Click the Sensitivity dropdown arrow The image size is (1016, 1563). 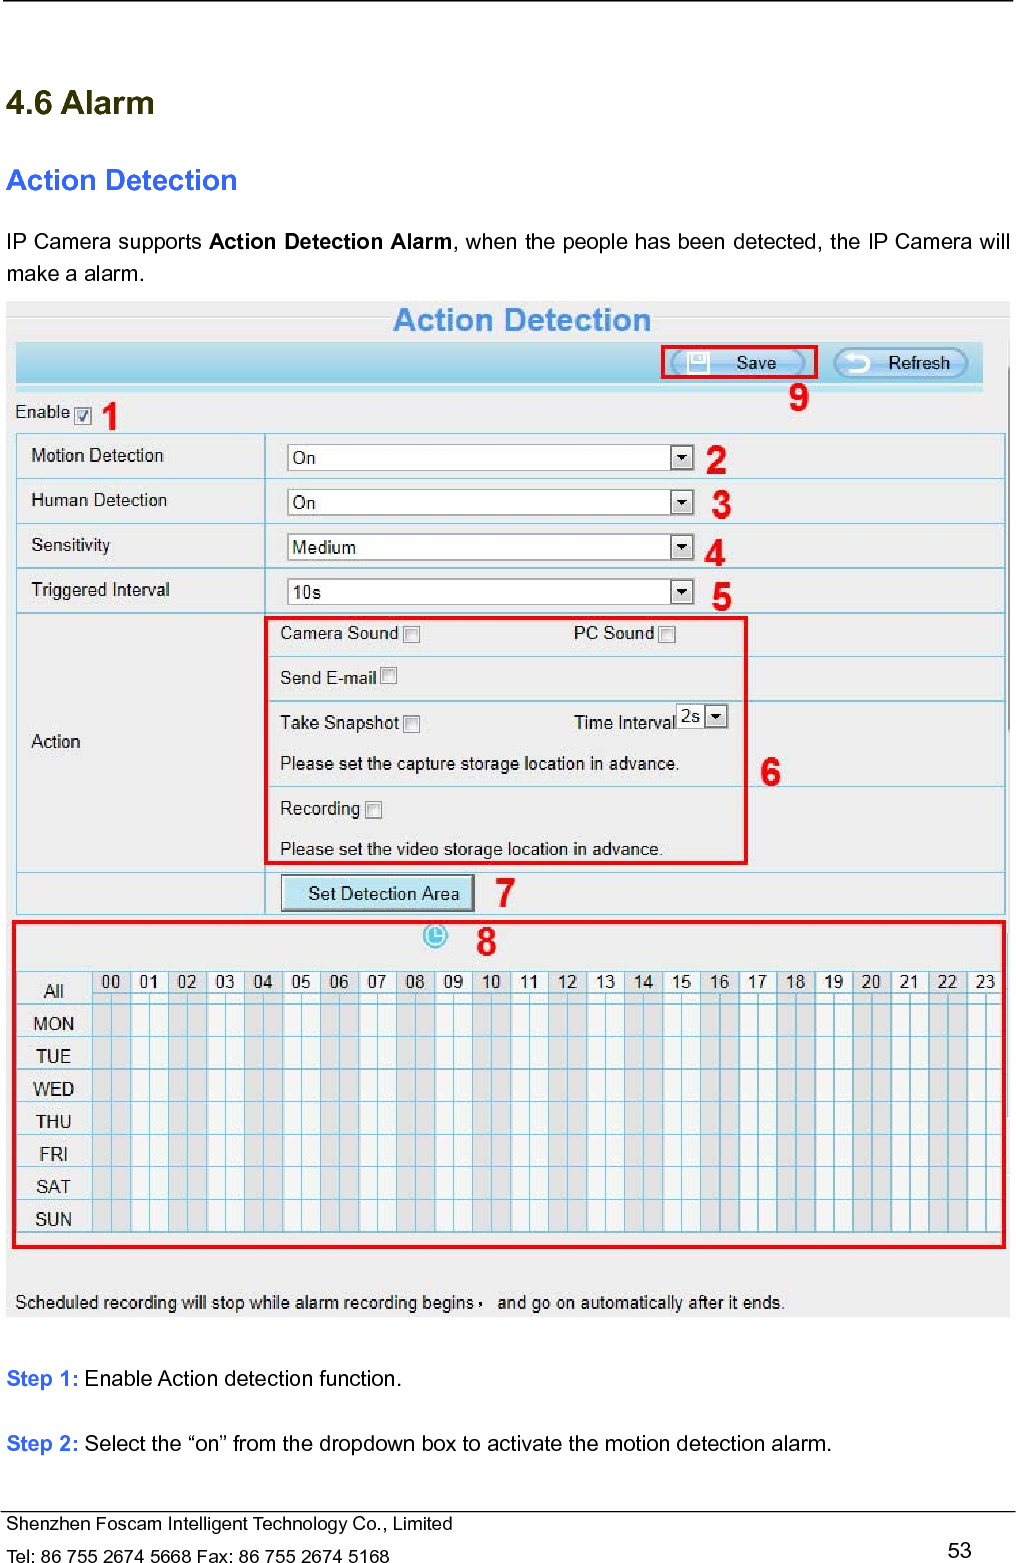pos(681,547)
